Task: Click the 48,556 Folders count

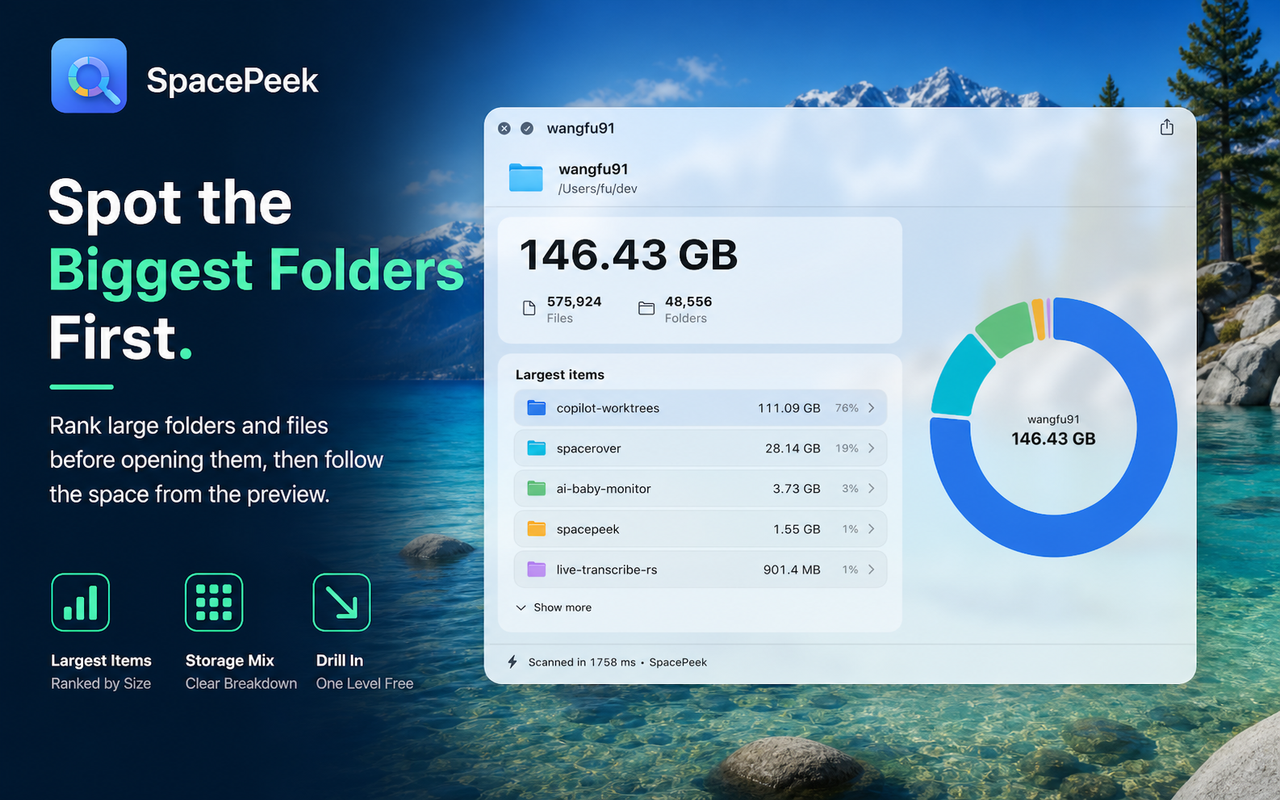Action: pyautogui.click(x=688, y=309)
